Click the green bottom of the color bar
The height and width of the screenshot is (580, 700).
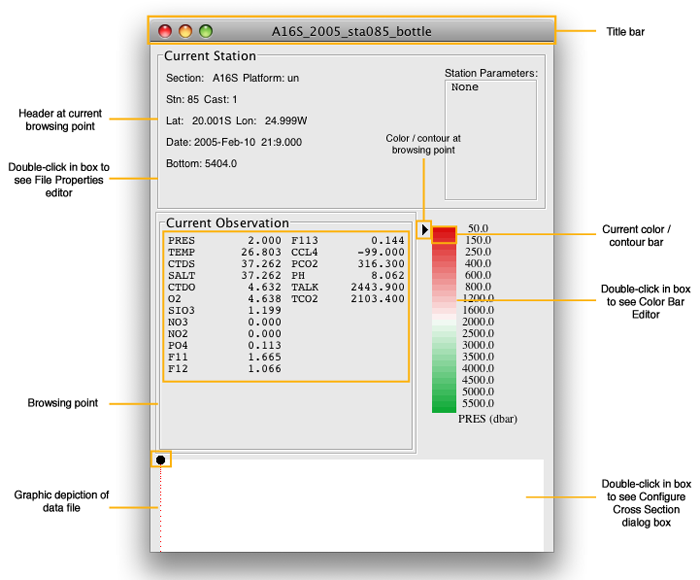pos(444,403)
